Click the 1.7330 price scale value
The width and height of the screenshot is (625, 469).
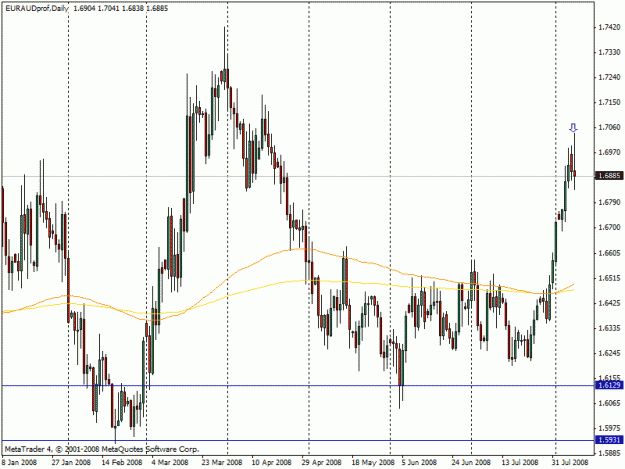(610, 52)
